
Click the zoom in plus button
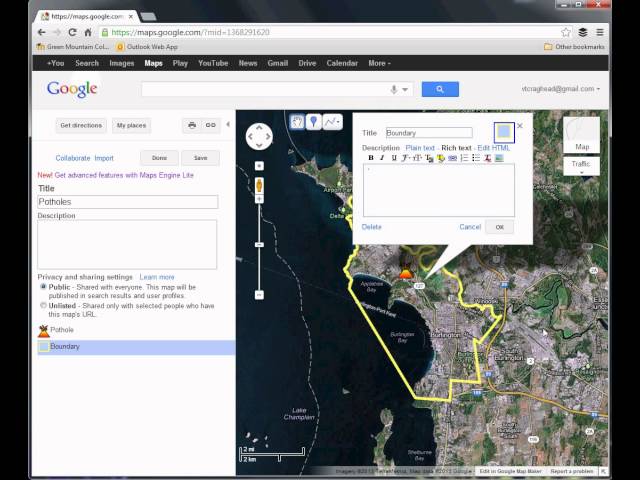point(259,199)
